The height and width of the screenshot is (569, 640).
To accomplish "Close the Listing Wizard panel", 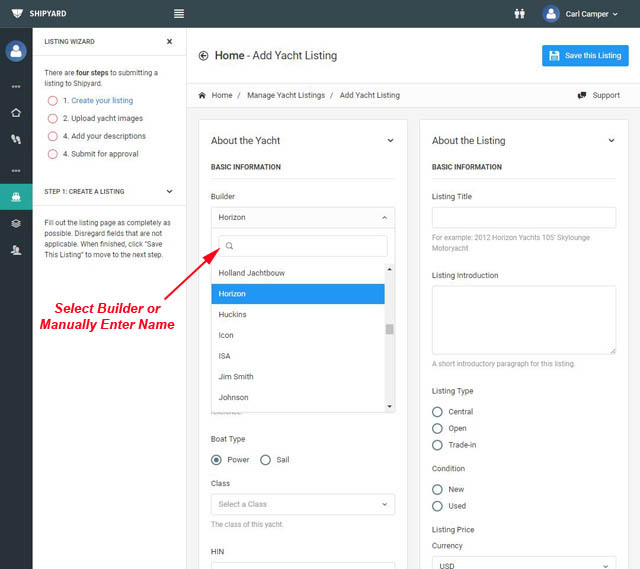I will tap(169, 42).
